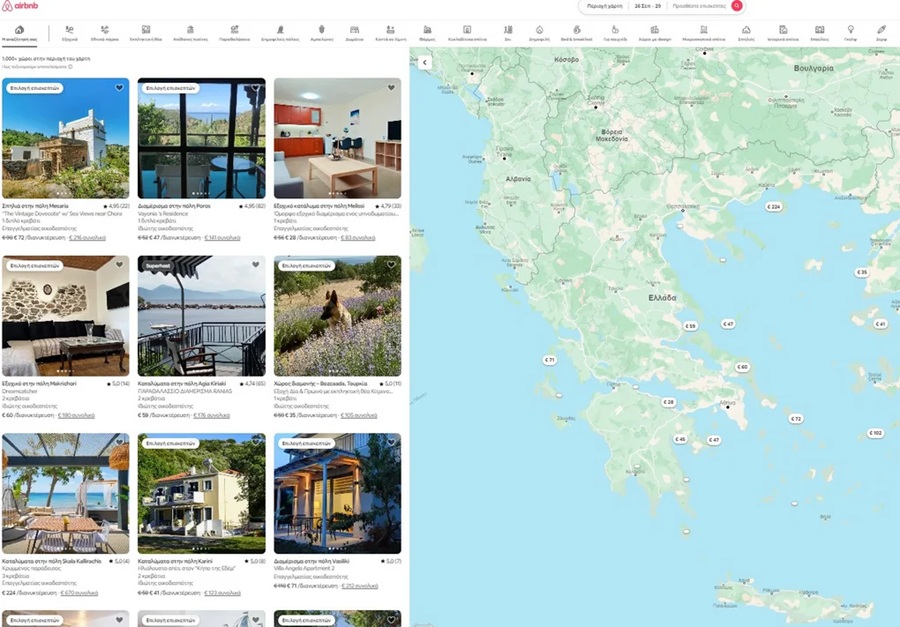This screenshot has height=627, width=900.
Task: Select the Αμπελώνες category icon
Action: [321, 33]
